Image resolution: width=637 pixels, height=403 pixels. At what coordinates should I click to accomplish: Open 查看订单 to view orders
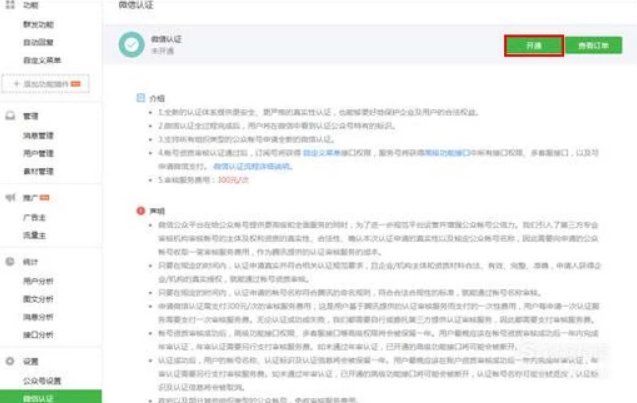click(593, 45)
